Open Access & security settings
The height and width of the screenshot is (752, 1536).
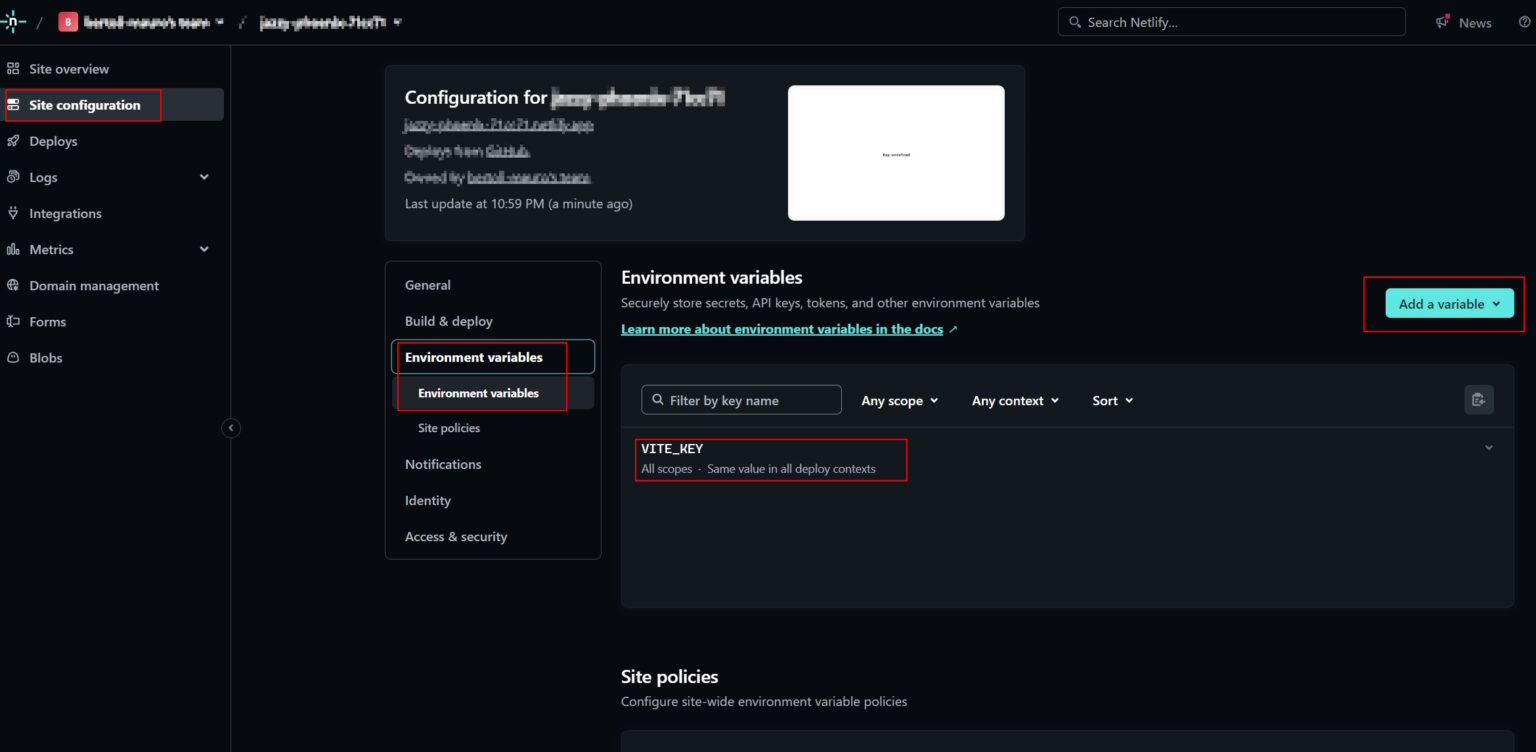pyautogui.click(x=456, y=537)
